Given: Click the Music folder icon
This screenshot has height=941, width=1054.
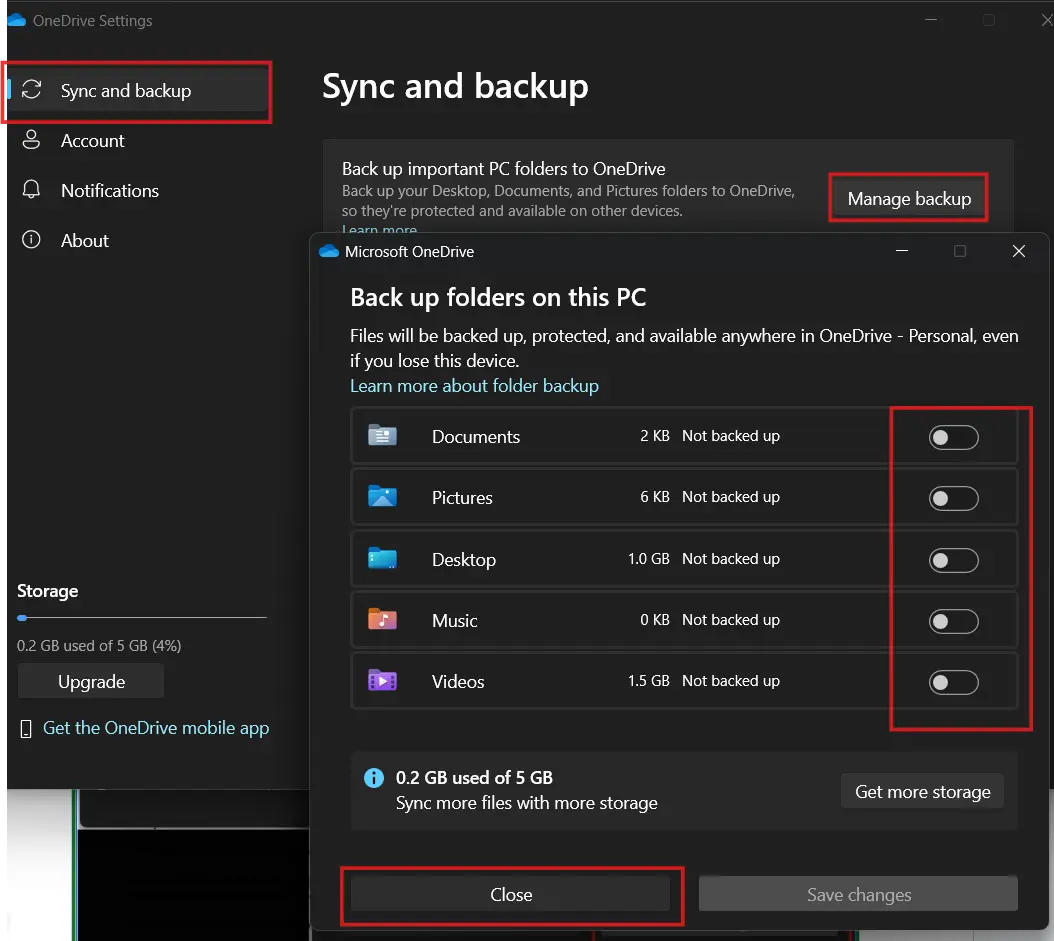Looking at the screenshot, I should coord(382,620).
